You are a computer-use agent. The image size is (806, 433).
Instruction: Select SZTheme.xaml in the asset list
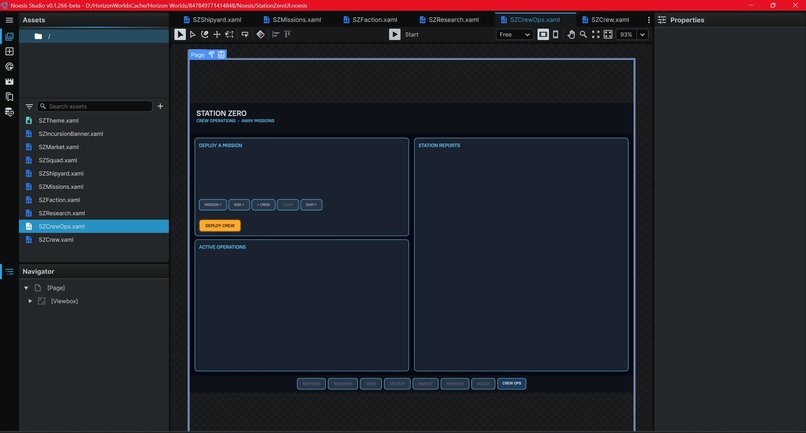pos(94,120)
